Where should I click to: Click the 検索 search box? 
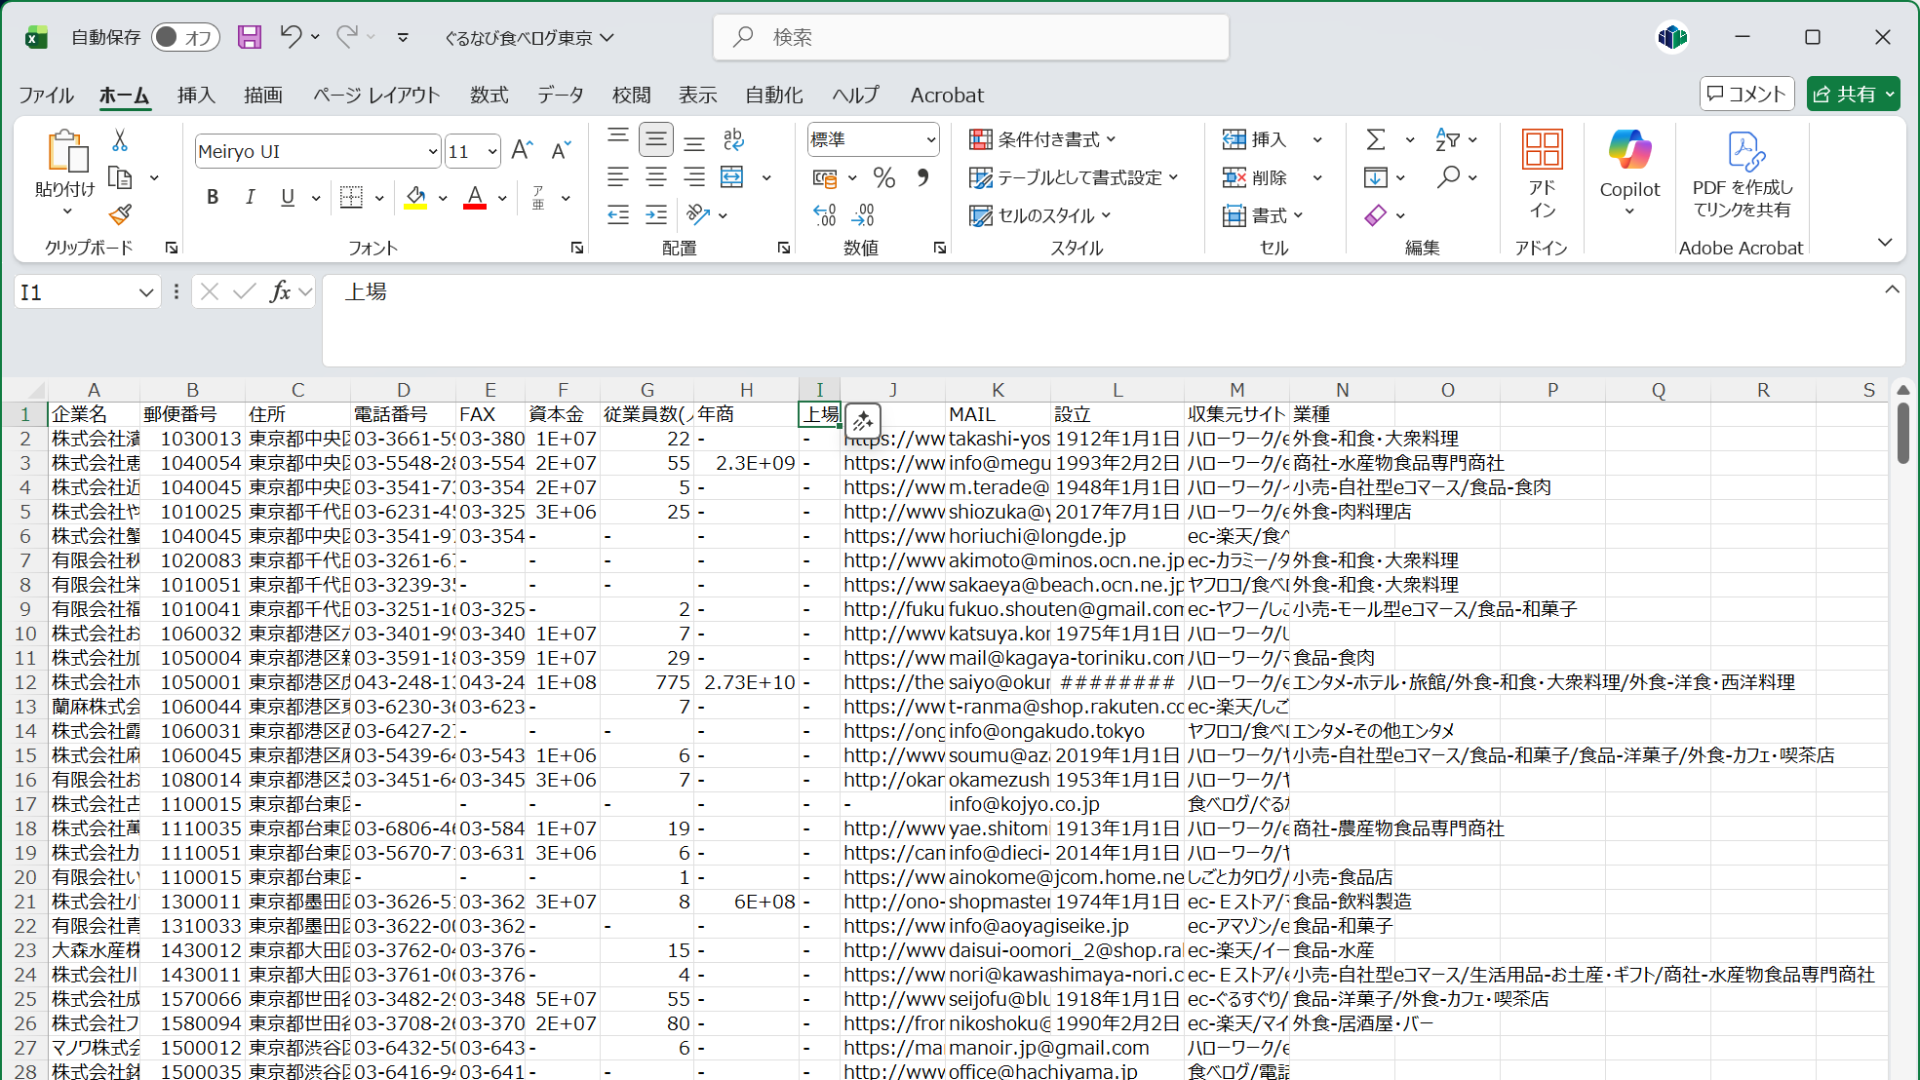point(970,37)
